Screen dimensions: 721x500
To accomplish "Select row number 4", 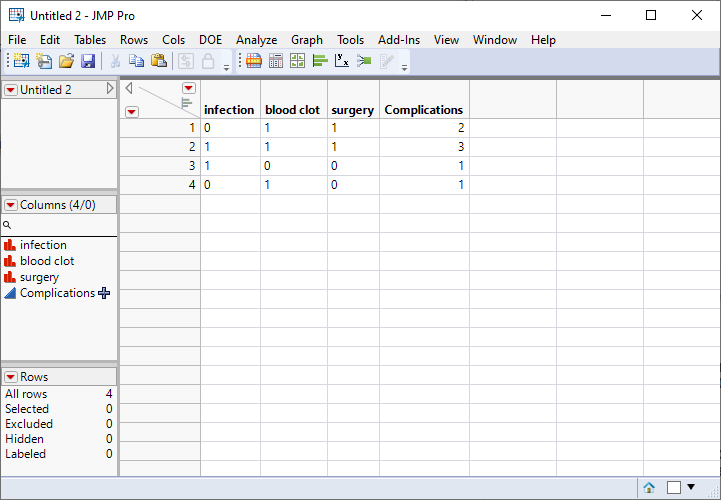I will pos(160,184).
